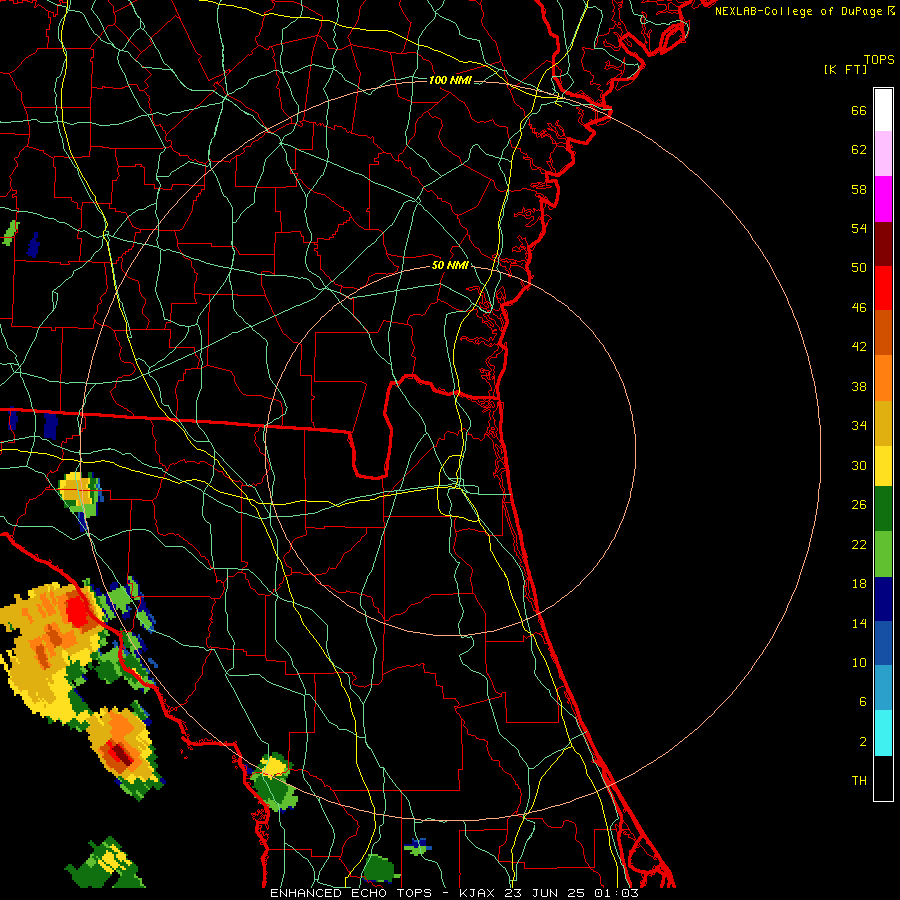
Task: Click the "50" legend value
Action: (x=859, y=268)
